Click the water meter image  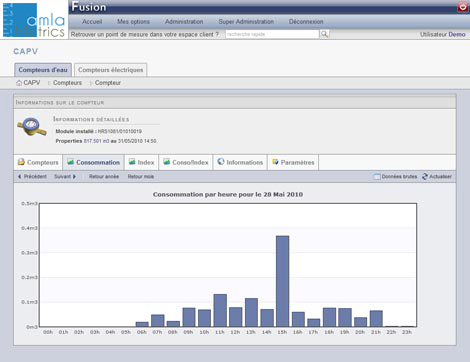tap(32, 127)
